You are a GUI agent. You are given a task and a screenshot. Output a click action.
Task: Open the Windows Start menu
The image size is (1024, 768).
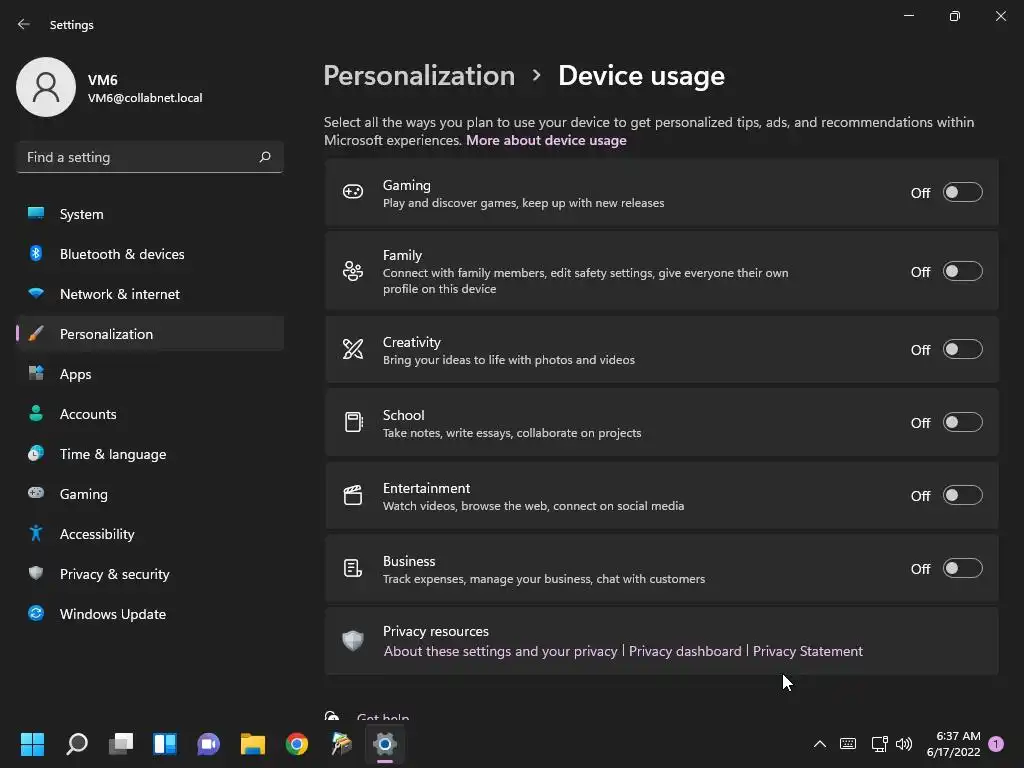pos(32,744)
